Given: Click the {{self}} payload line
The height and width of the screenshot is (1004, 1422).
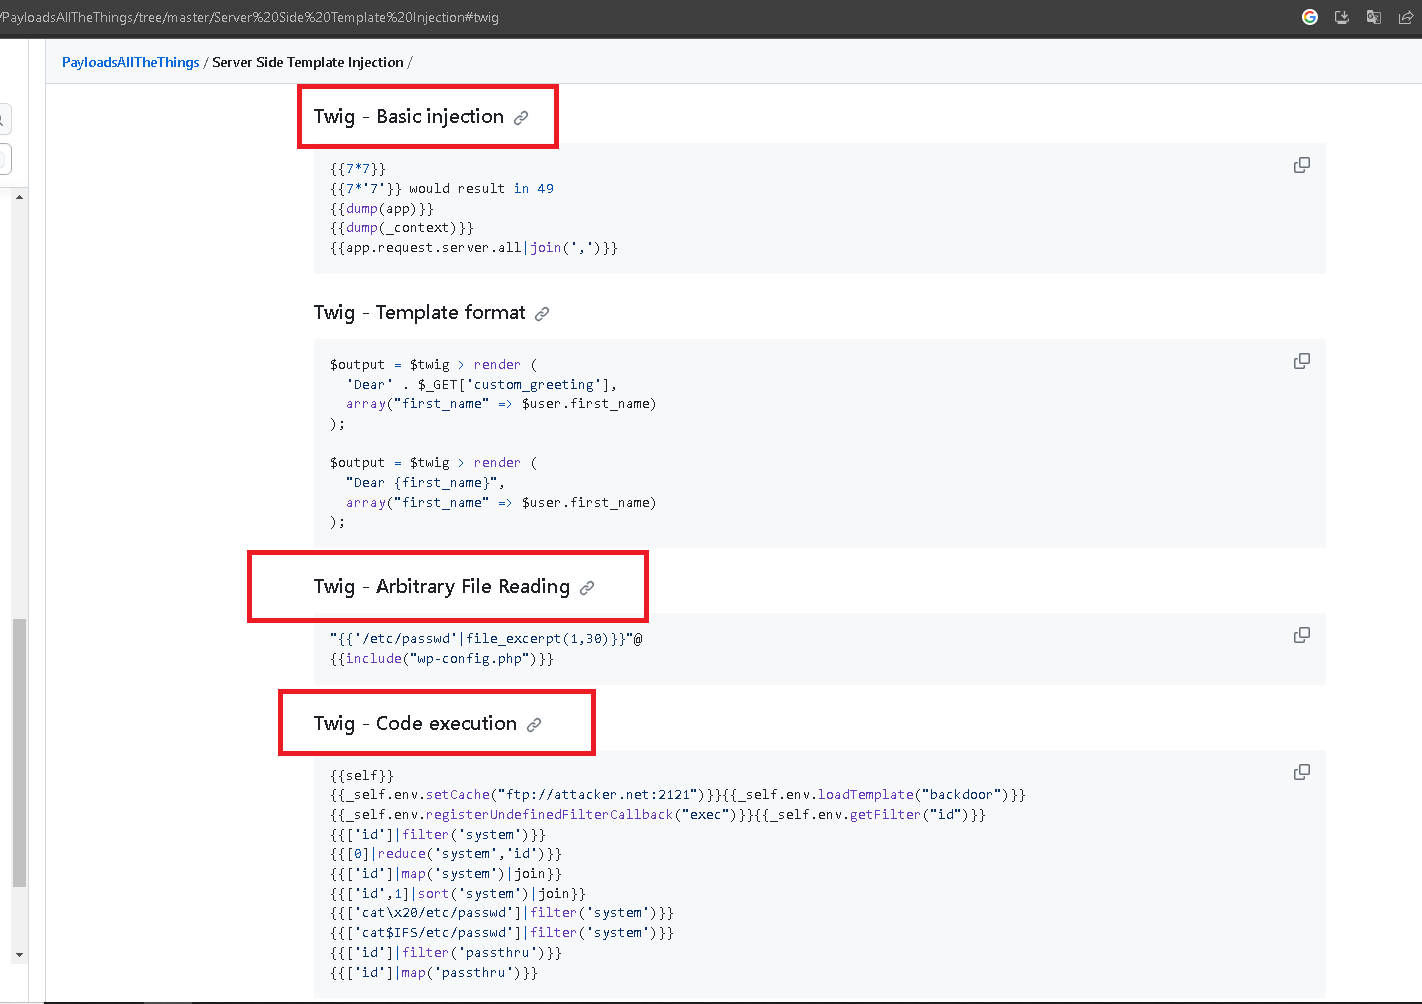Looking at the screenshot, I should coord(362,776).
